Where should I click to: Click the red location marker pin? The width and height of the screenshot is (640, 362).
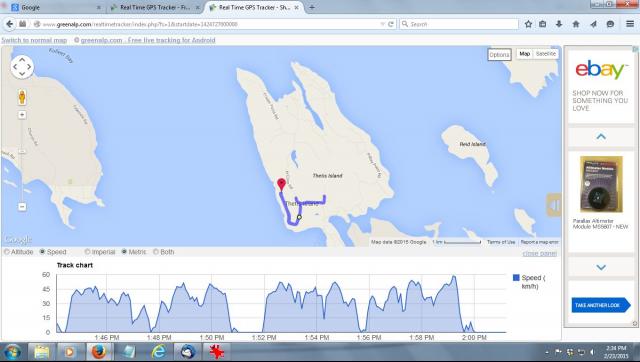(x=281, y=184)
